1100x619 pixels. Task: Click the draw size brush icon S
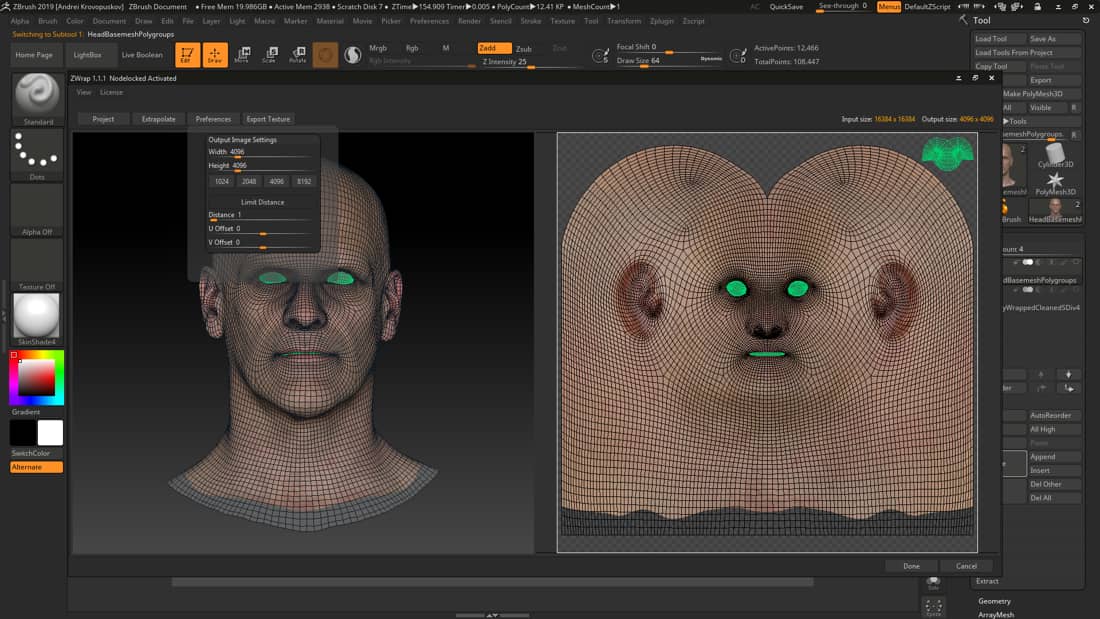(x=601, y=55)
